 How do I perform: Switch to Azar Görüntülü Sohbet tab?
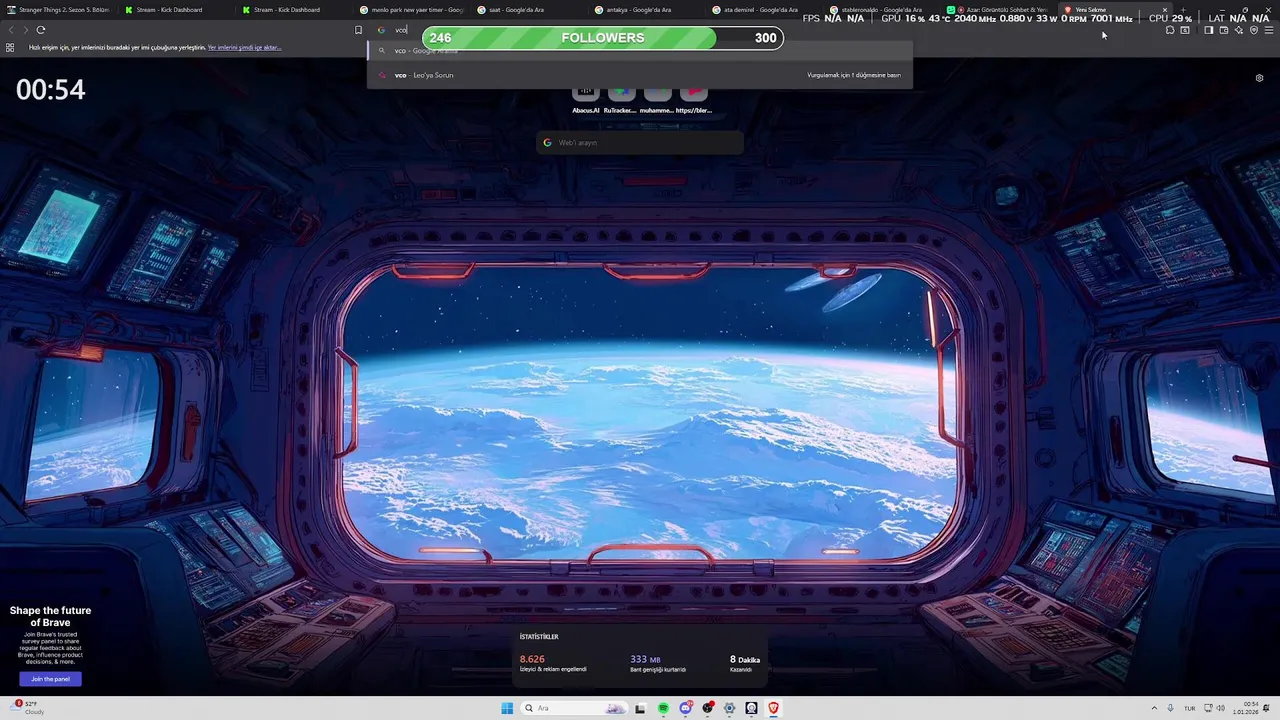[x=997, y=10]
